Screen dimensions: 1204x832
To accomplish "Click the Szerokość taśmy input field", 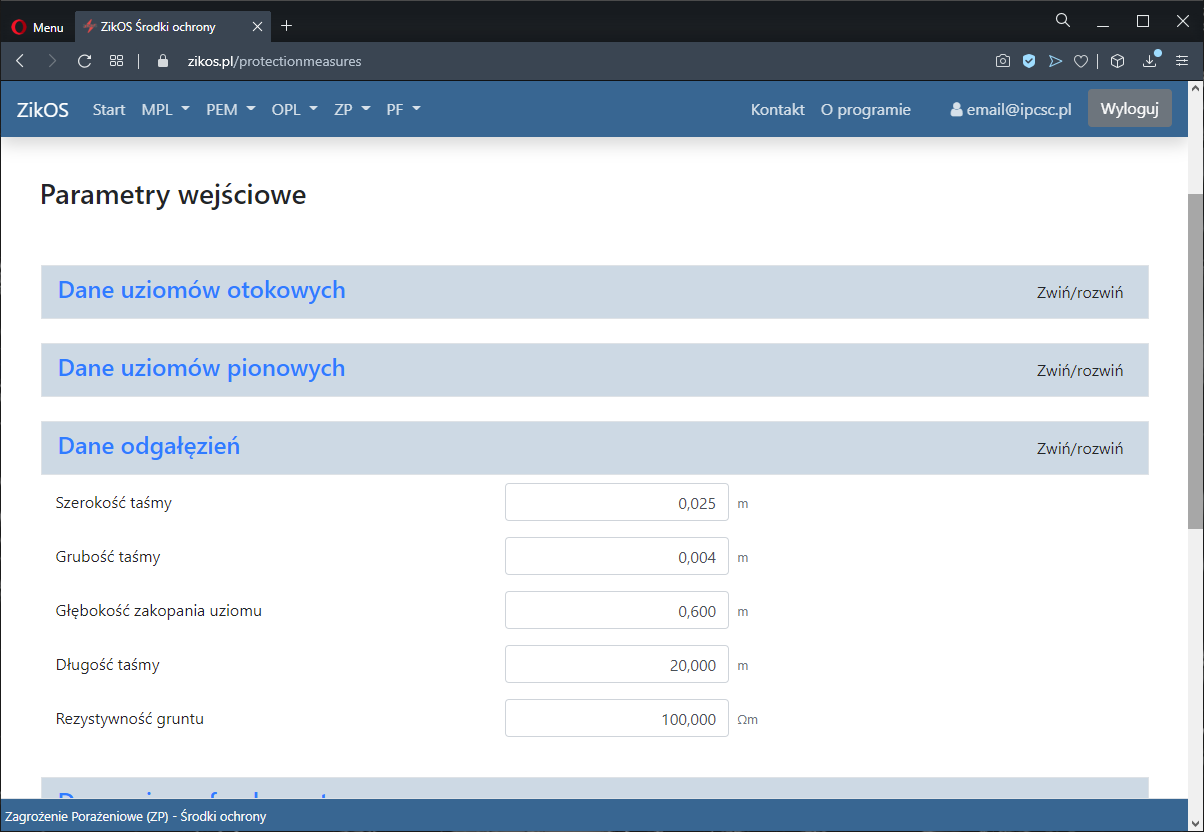I will (x=616, y=503).
